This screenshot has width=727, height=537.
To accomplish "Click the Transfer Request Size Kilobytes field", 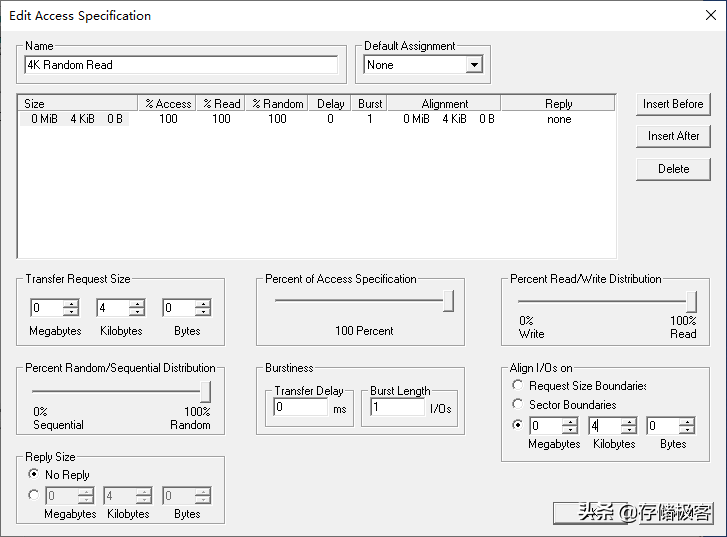I will pyautogui.click(x=113, y=308).
